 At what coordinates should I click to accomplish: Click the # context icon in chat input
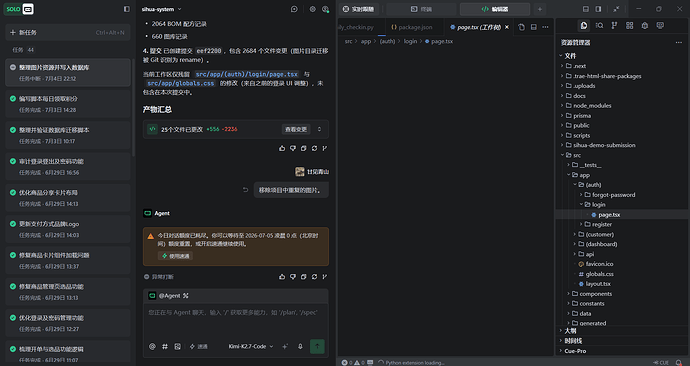click(165, 347)
